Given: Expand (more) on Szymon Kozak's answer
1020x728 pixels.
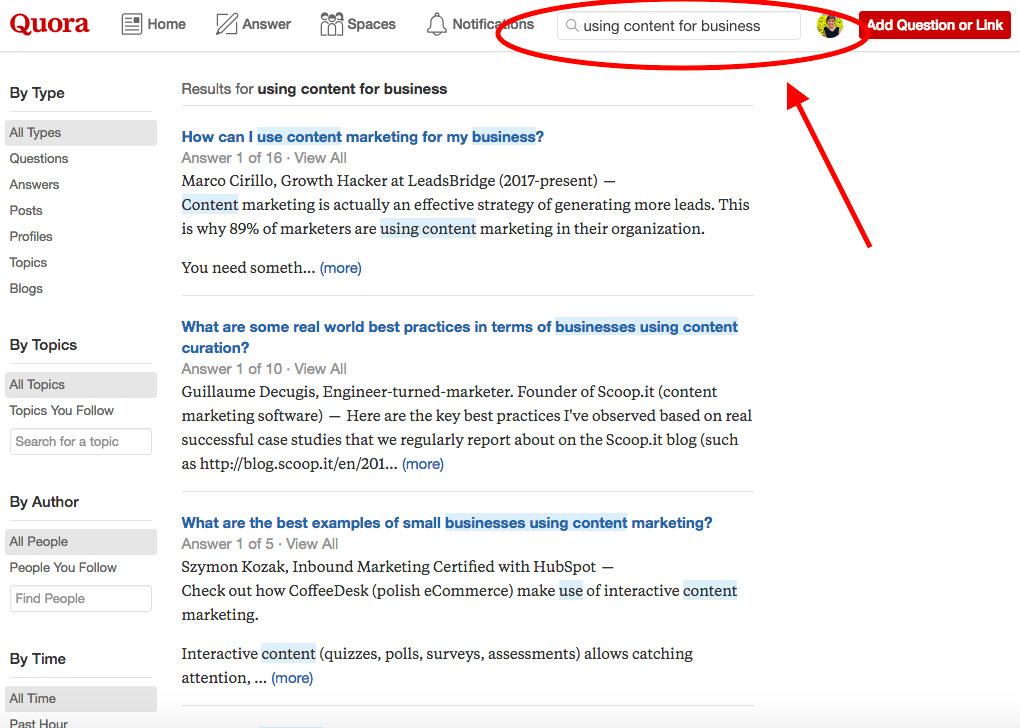Looking at the screenshot, I should 292,678.
